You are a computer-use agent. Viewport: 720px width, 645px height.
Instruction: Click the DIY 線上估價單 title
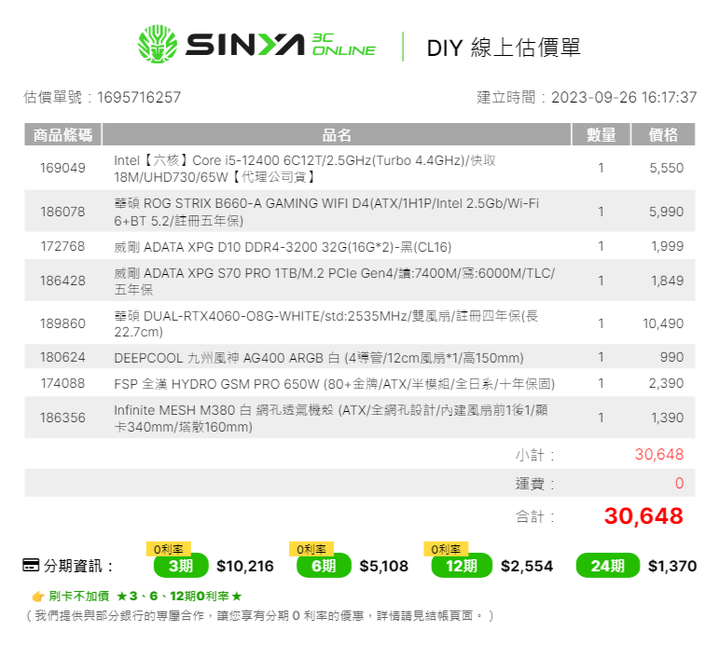(504, 47)
